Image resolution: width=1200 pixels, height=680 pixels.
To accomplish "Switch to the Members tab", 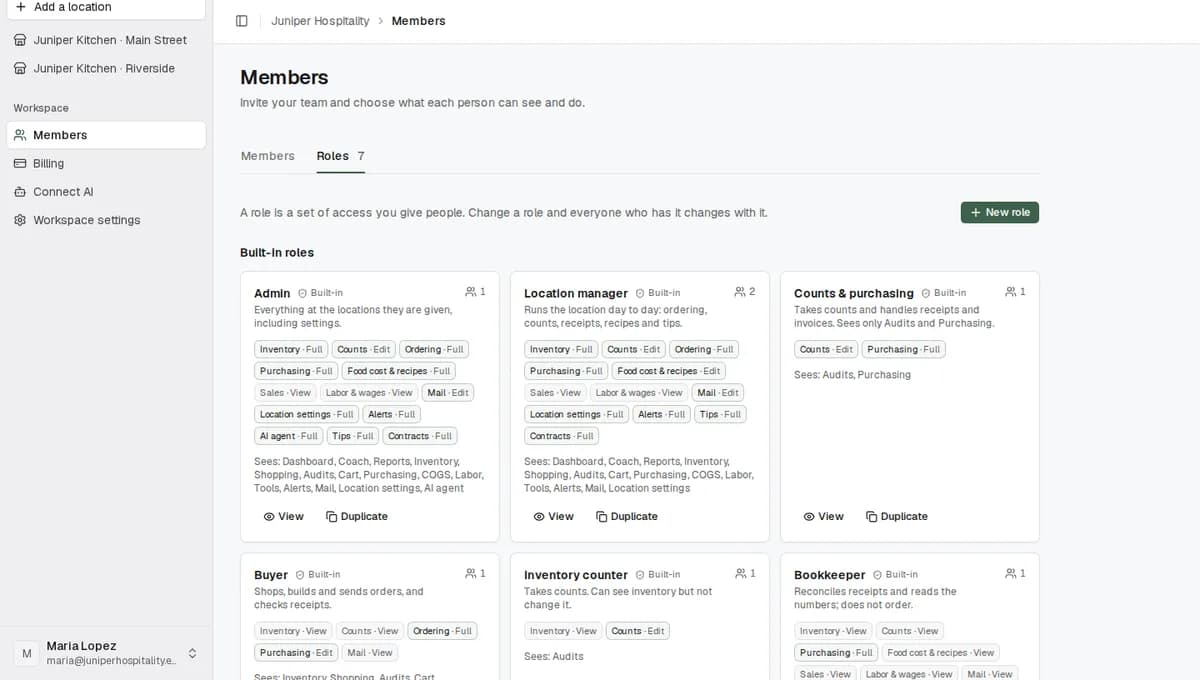I will coord(268,156).
